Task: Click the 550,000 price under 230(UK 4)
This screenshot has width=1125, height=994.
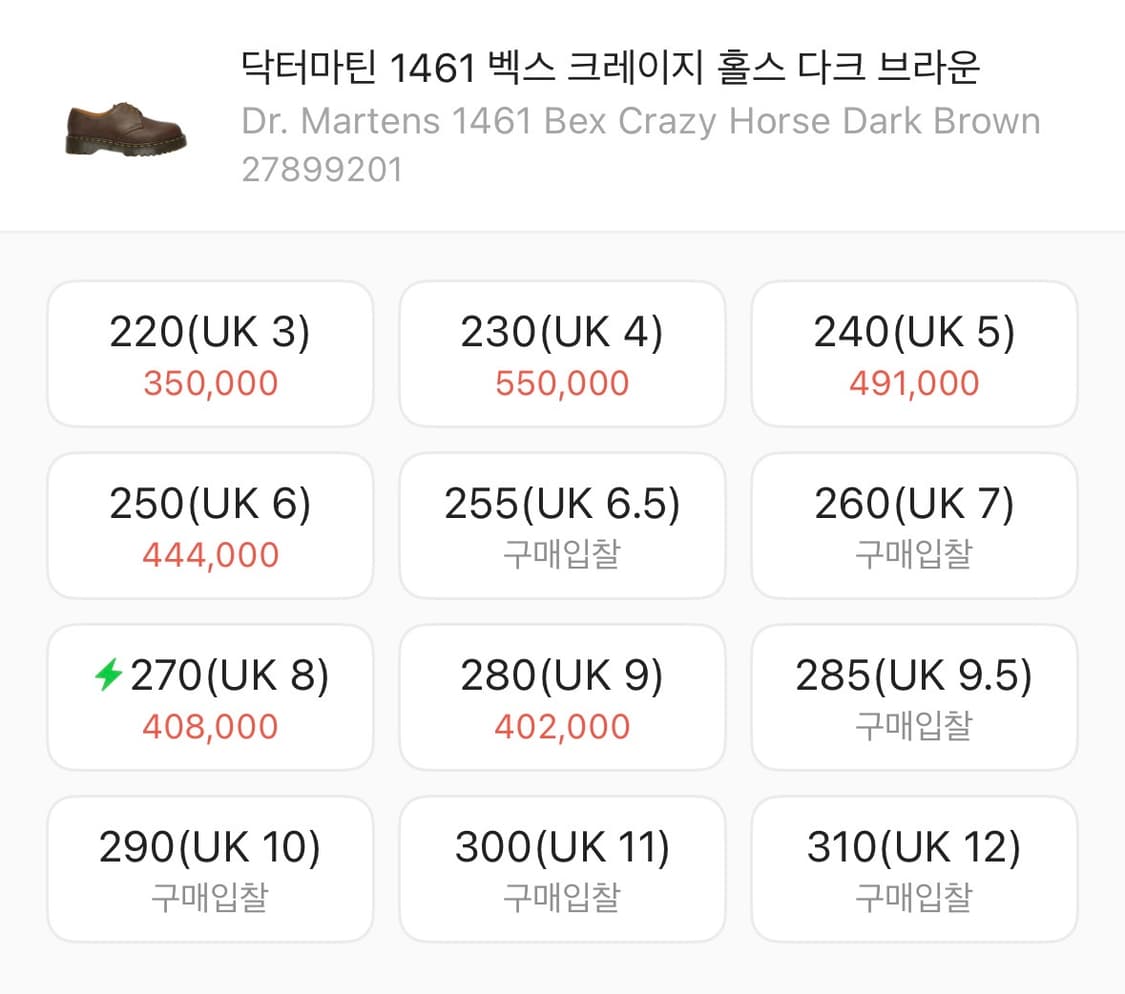Action: coord(562,382)
